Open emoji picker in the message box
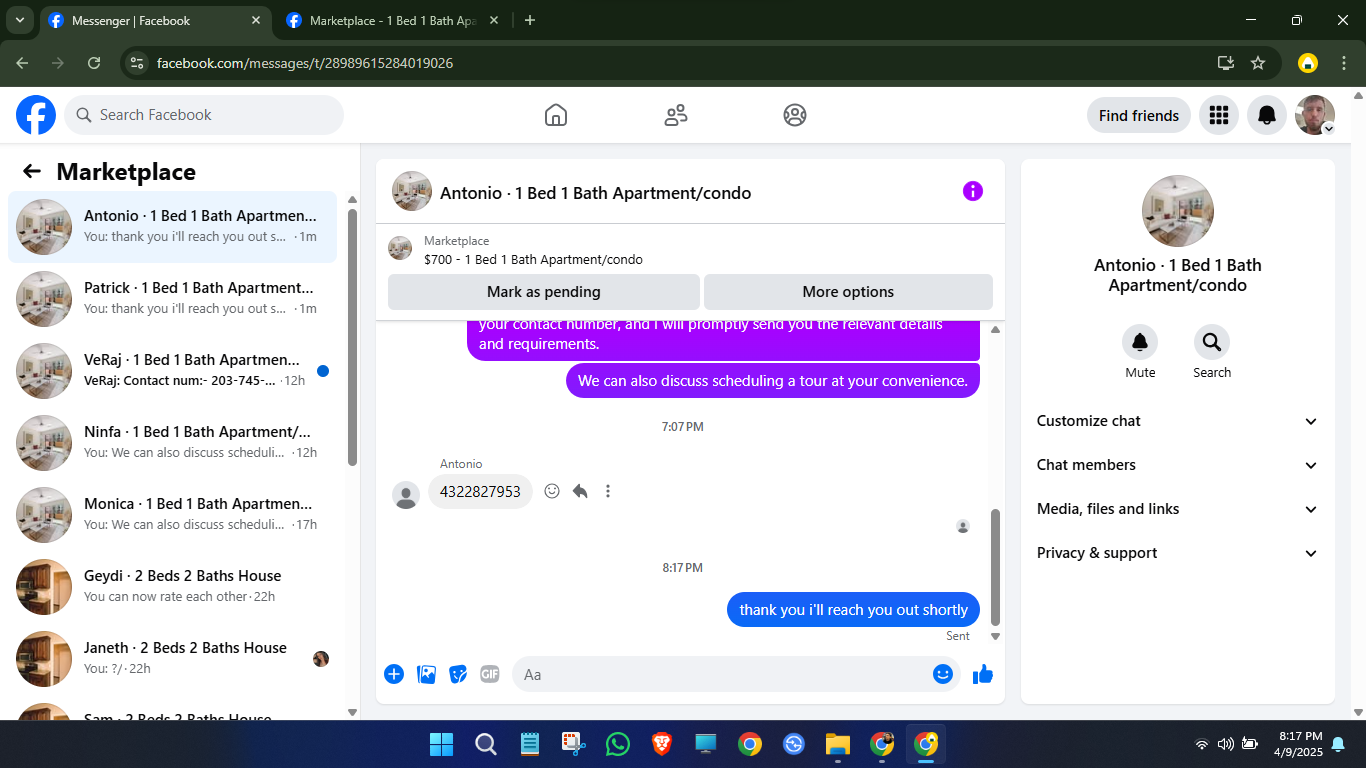Screen dimensions: 1366x768 coord(943,674)
